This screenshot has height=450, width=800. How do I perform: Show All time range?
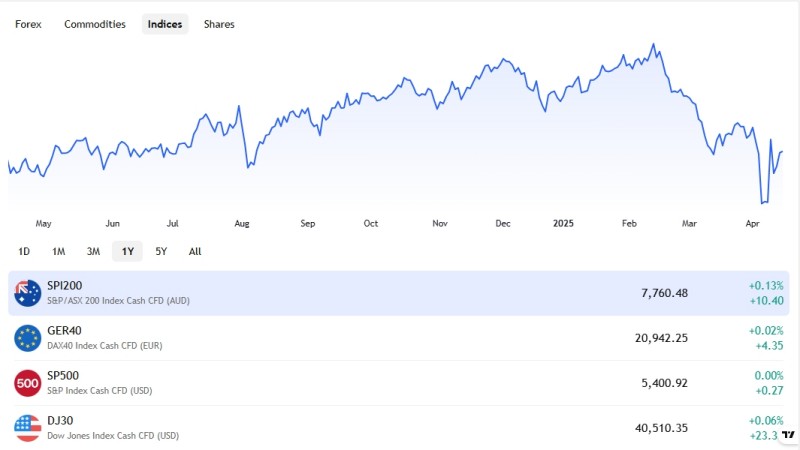pos(195,251)
